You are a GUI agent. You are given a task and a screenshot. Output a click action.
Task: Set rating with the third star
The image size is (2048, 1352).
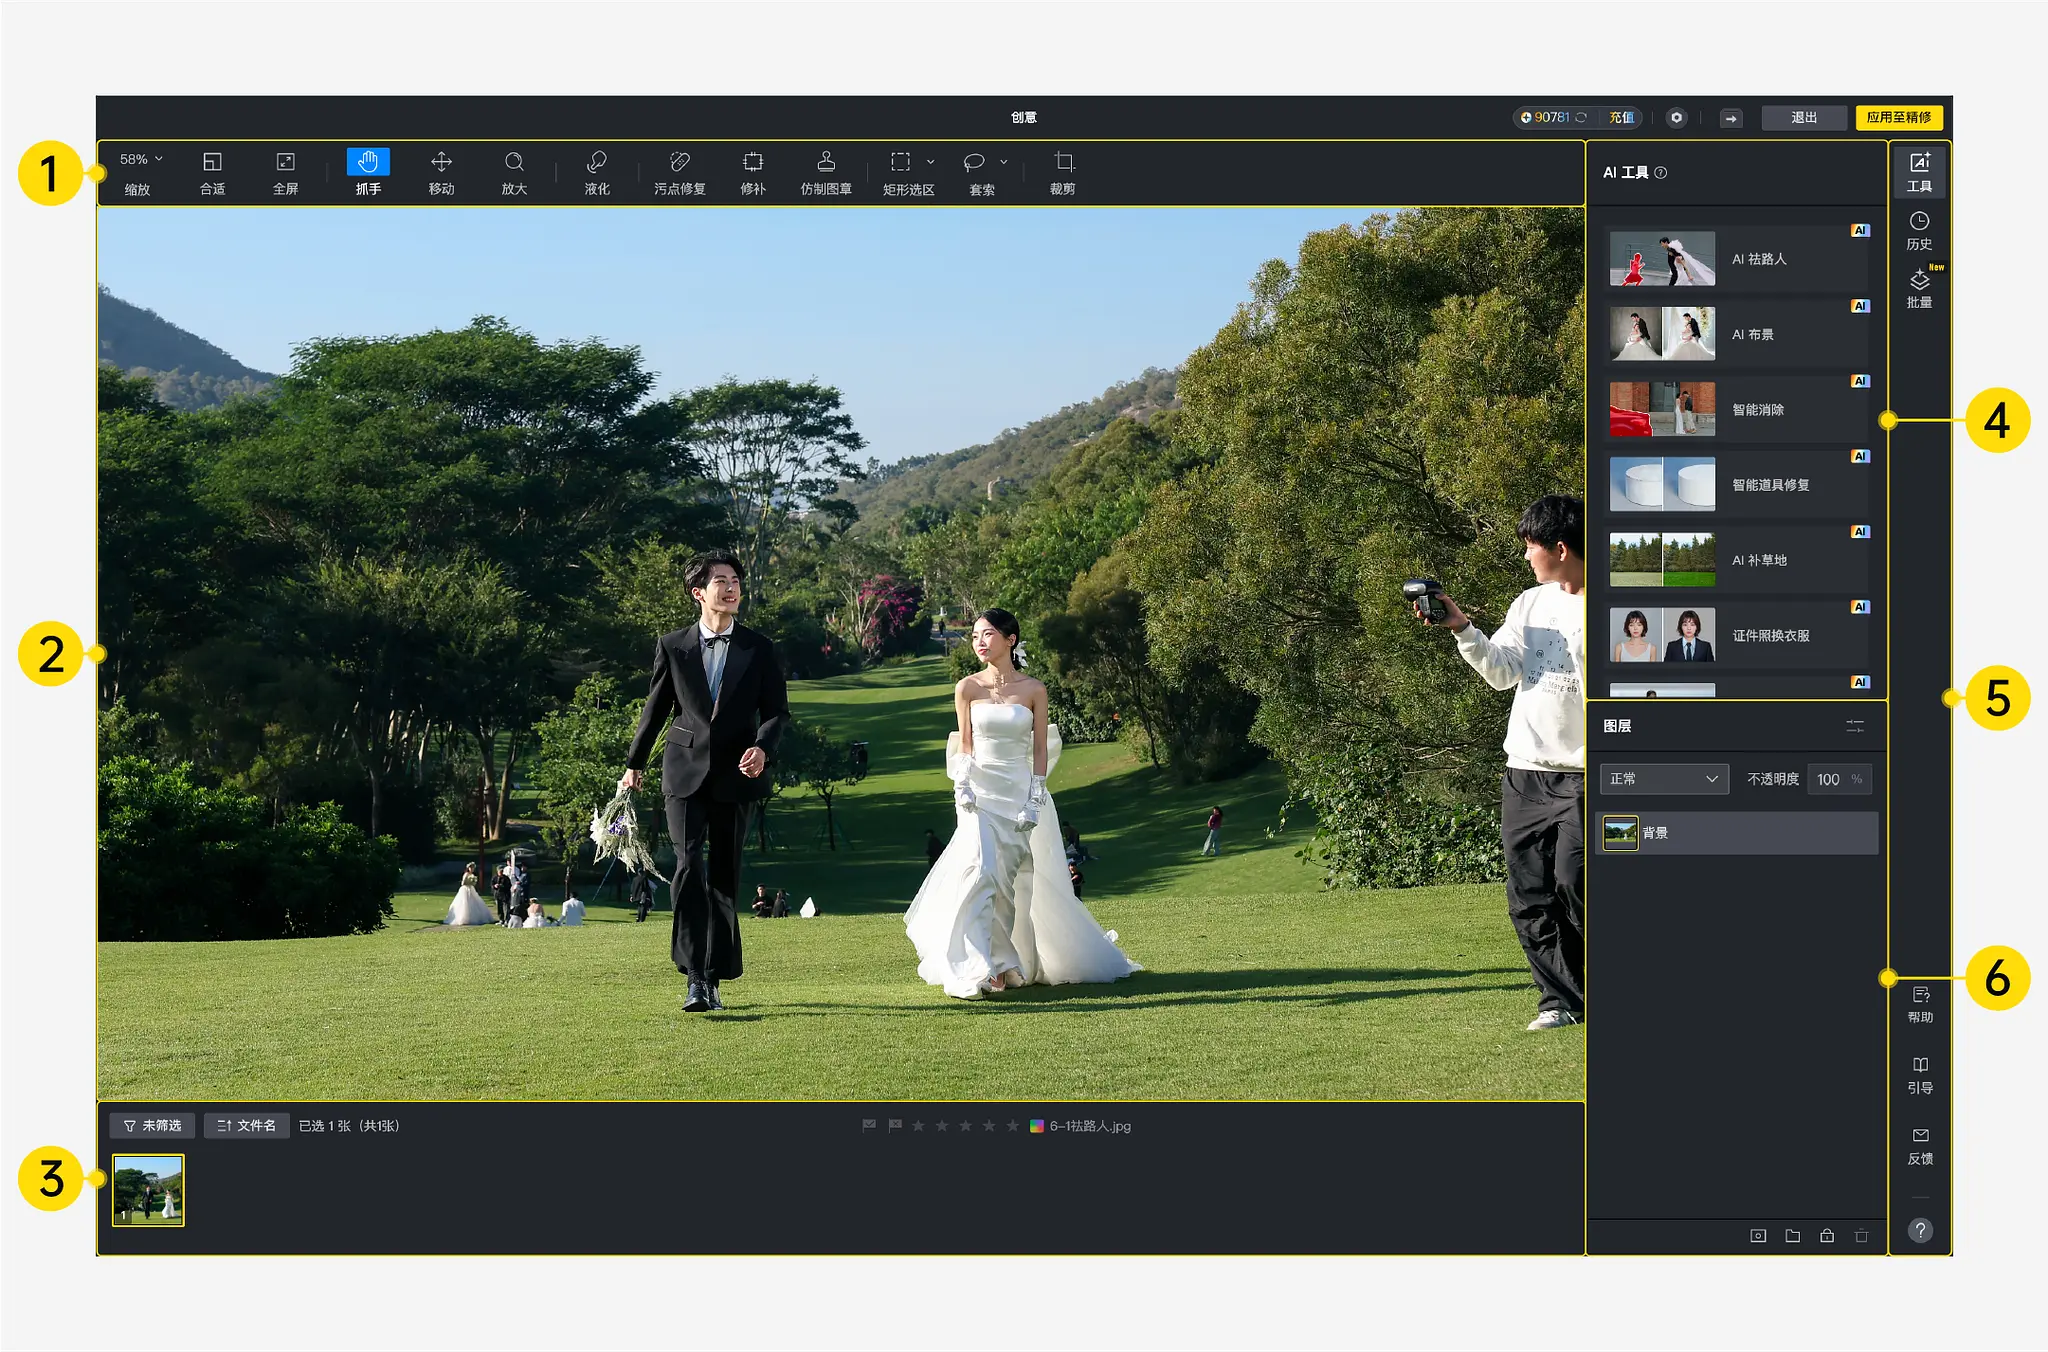[x=965, y=1126]
